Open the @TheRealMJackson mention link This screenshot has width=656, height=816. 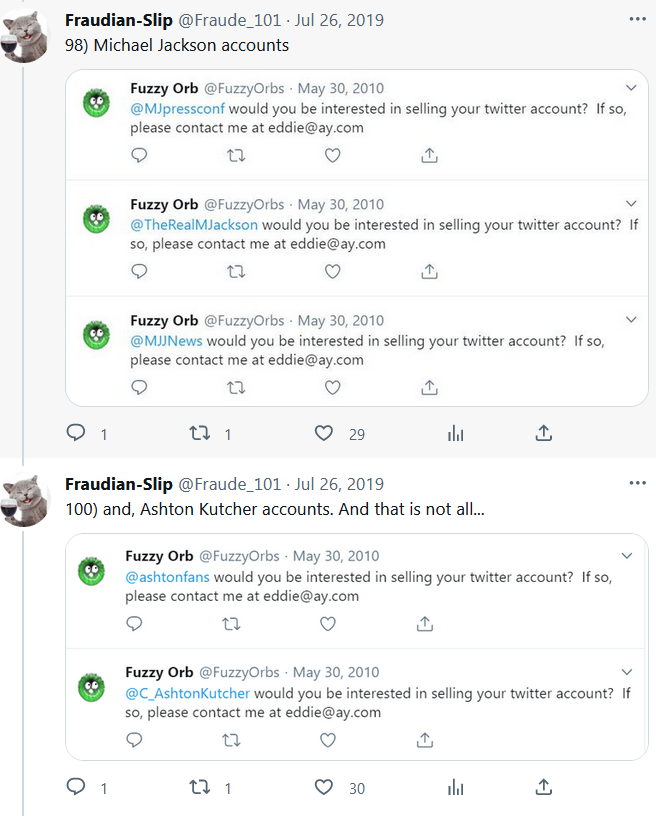[194, 224]
